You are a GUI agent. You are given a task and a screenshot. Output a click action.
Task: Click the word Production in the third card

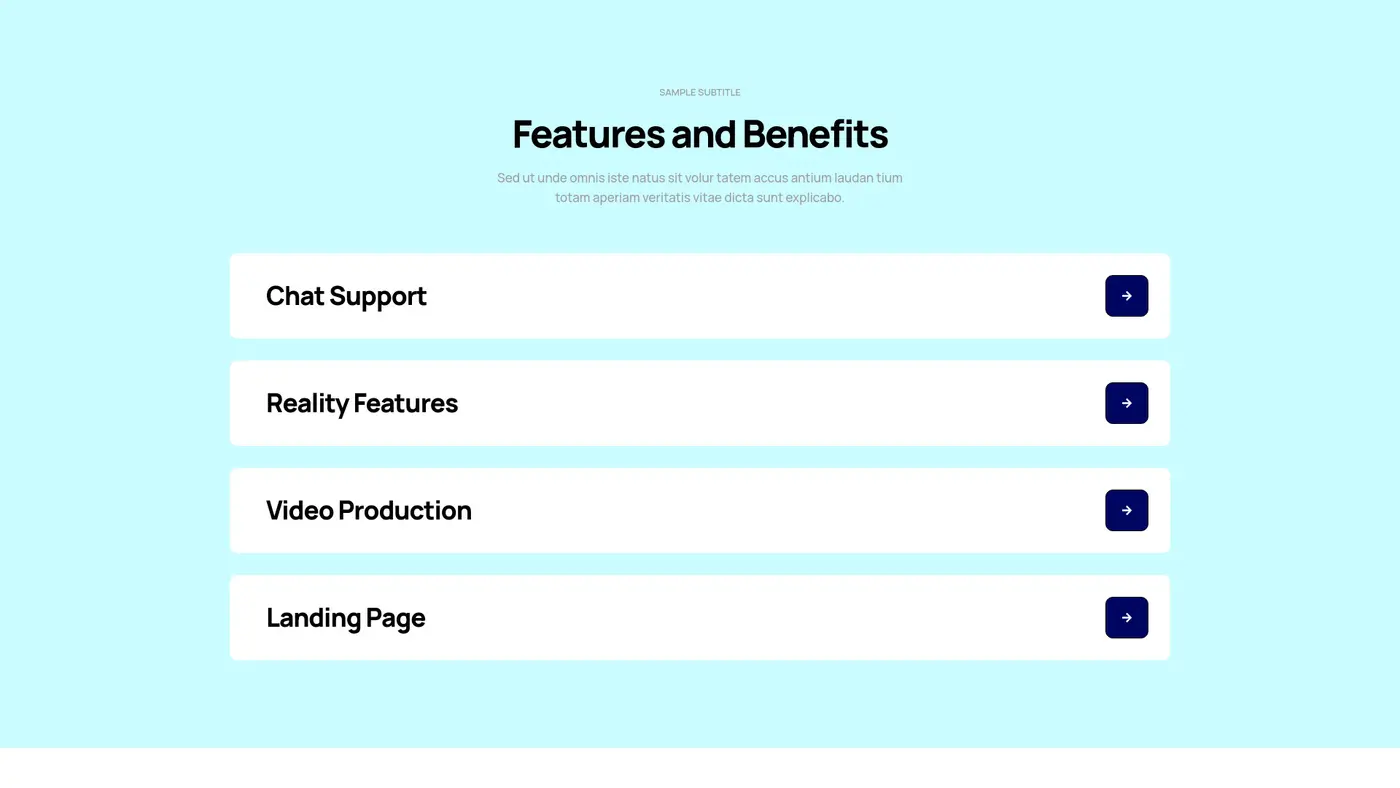(x=404, y=510)
